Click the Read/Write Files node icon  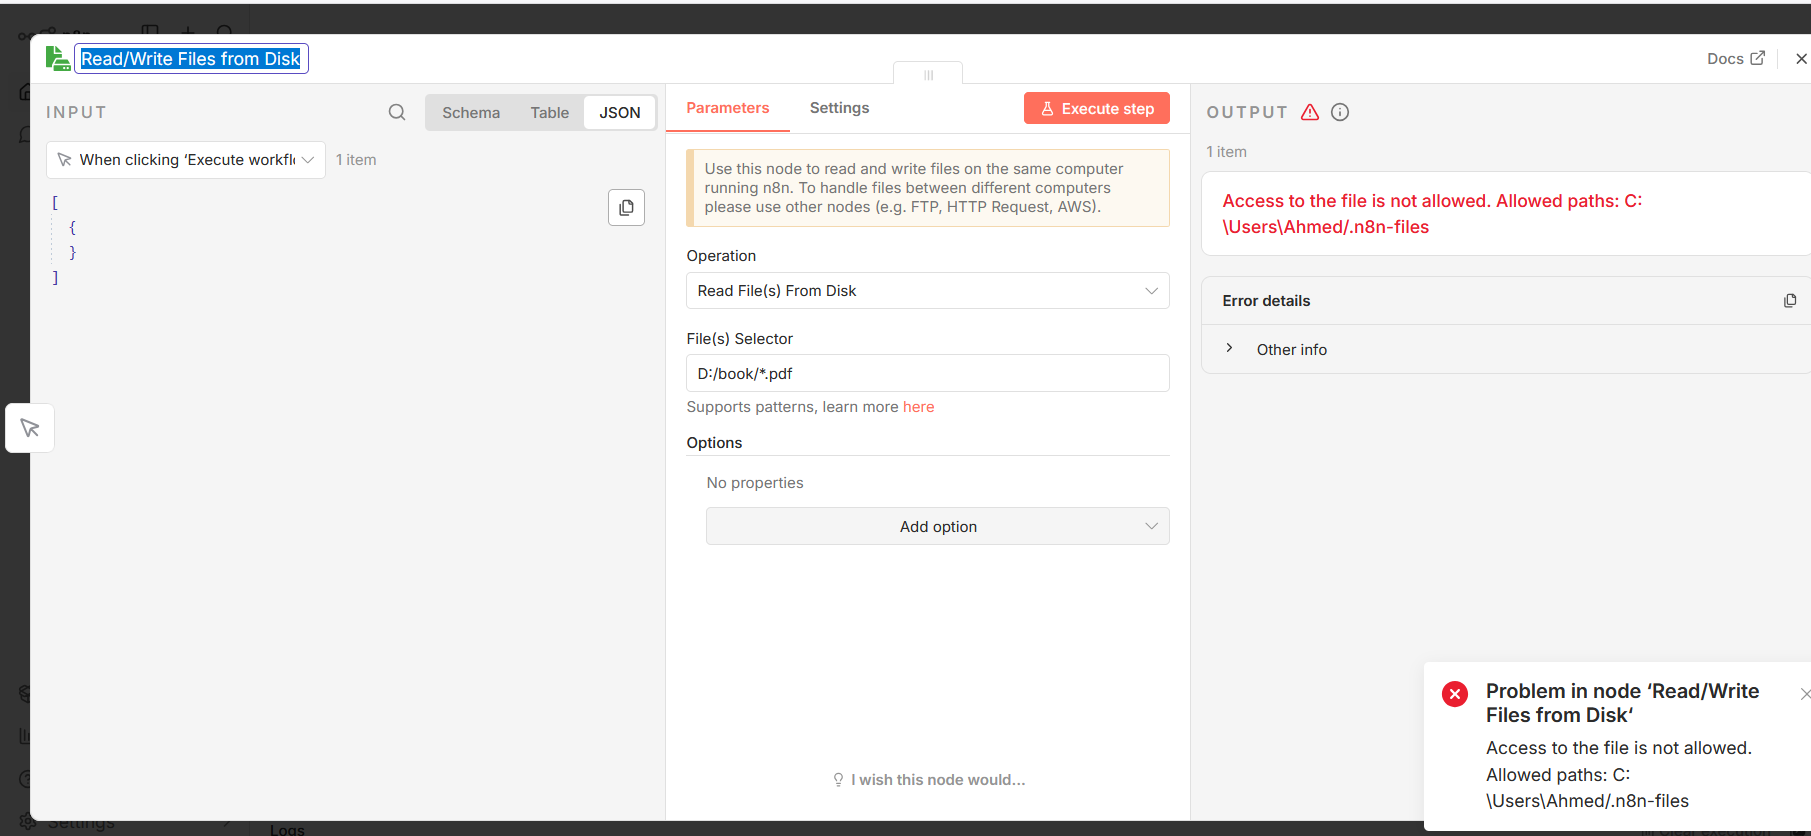tap(58, 59)
